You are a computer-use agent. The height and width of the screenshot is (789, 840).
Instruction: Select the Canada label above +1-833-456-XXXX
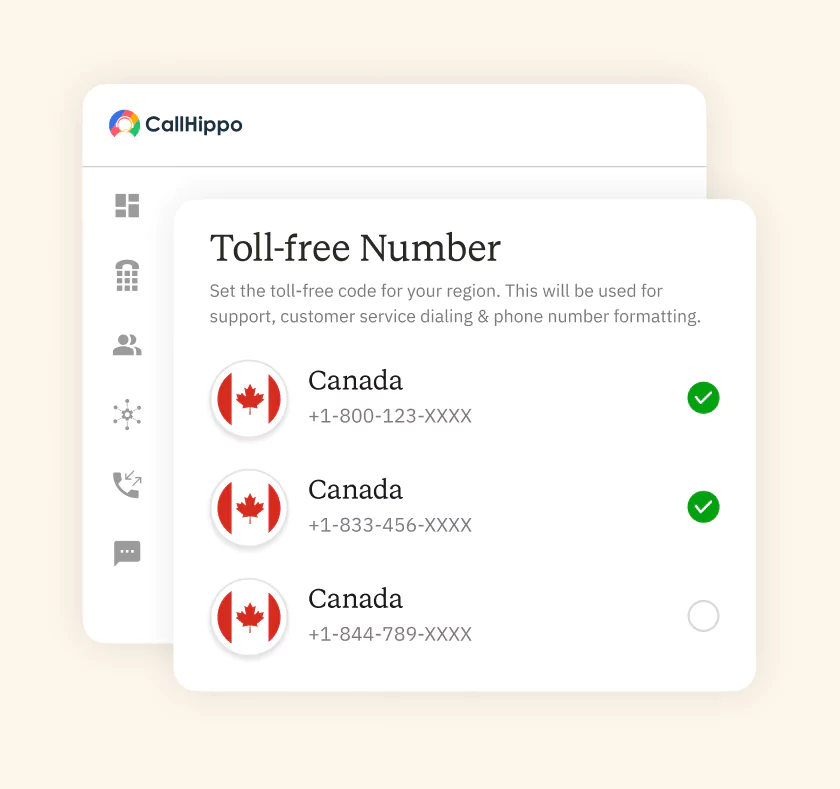[x=355, y=490]
